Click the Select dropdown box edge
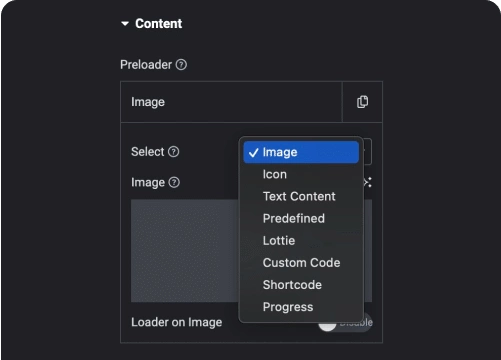 pyautogui.click(x=367, y=152)
